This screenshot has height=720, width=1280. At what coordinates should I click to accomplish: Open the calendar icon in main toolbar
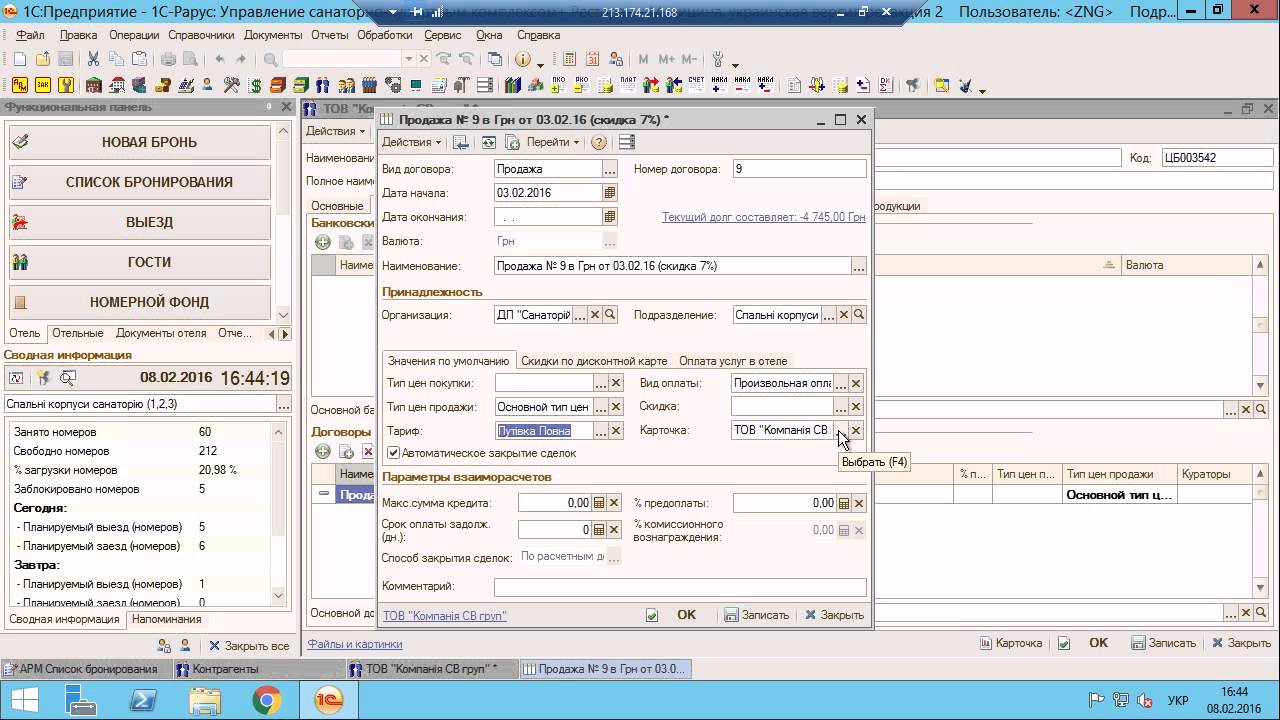pyautogui.click(x=591, y=59)
